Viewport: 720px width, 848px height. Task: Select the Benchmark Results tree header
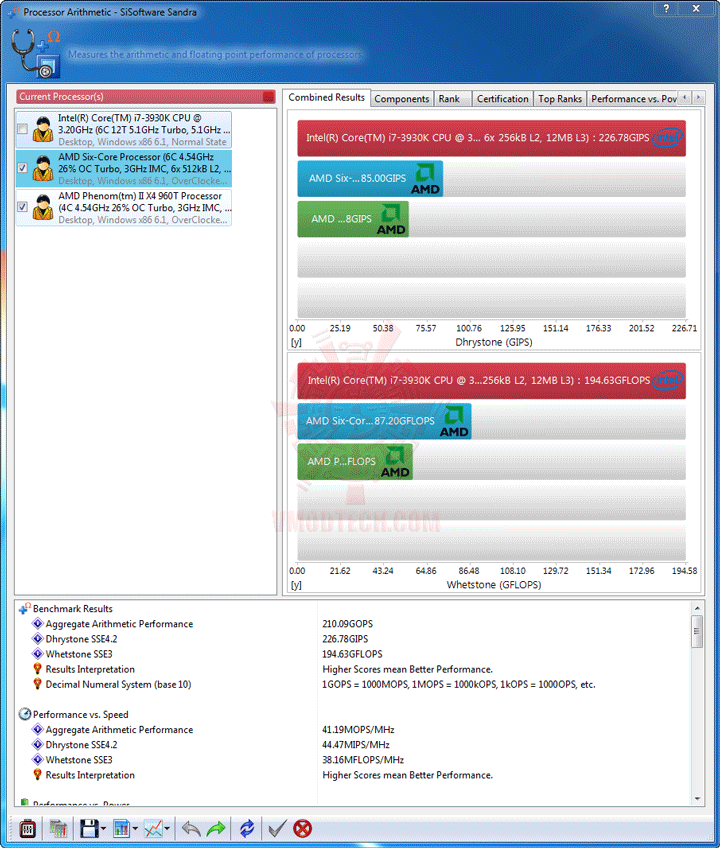[72, 609]
